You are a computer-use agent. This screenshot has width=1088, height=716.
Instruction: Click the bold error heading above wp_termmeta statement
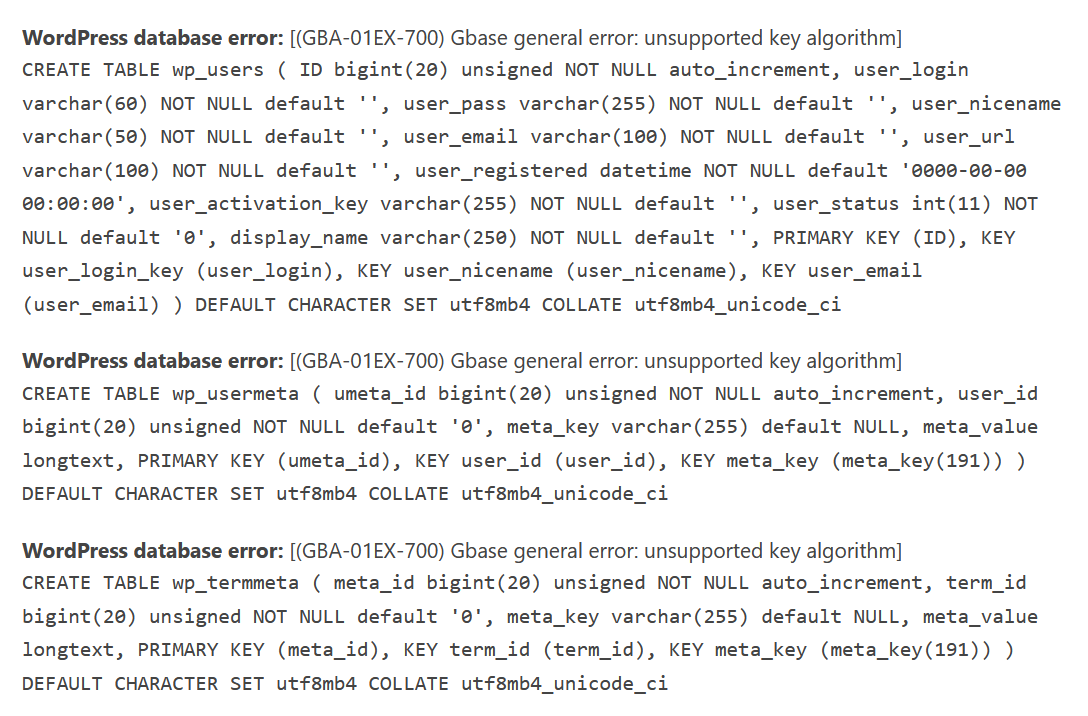click(153, 551)
